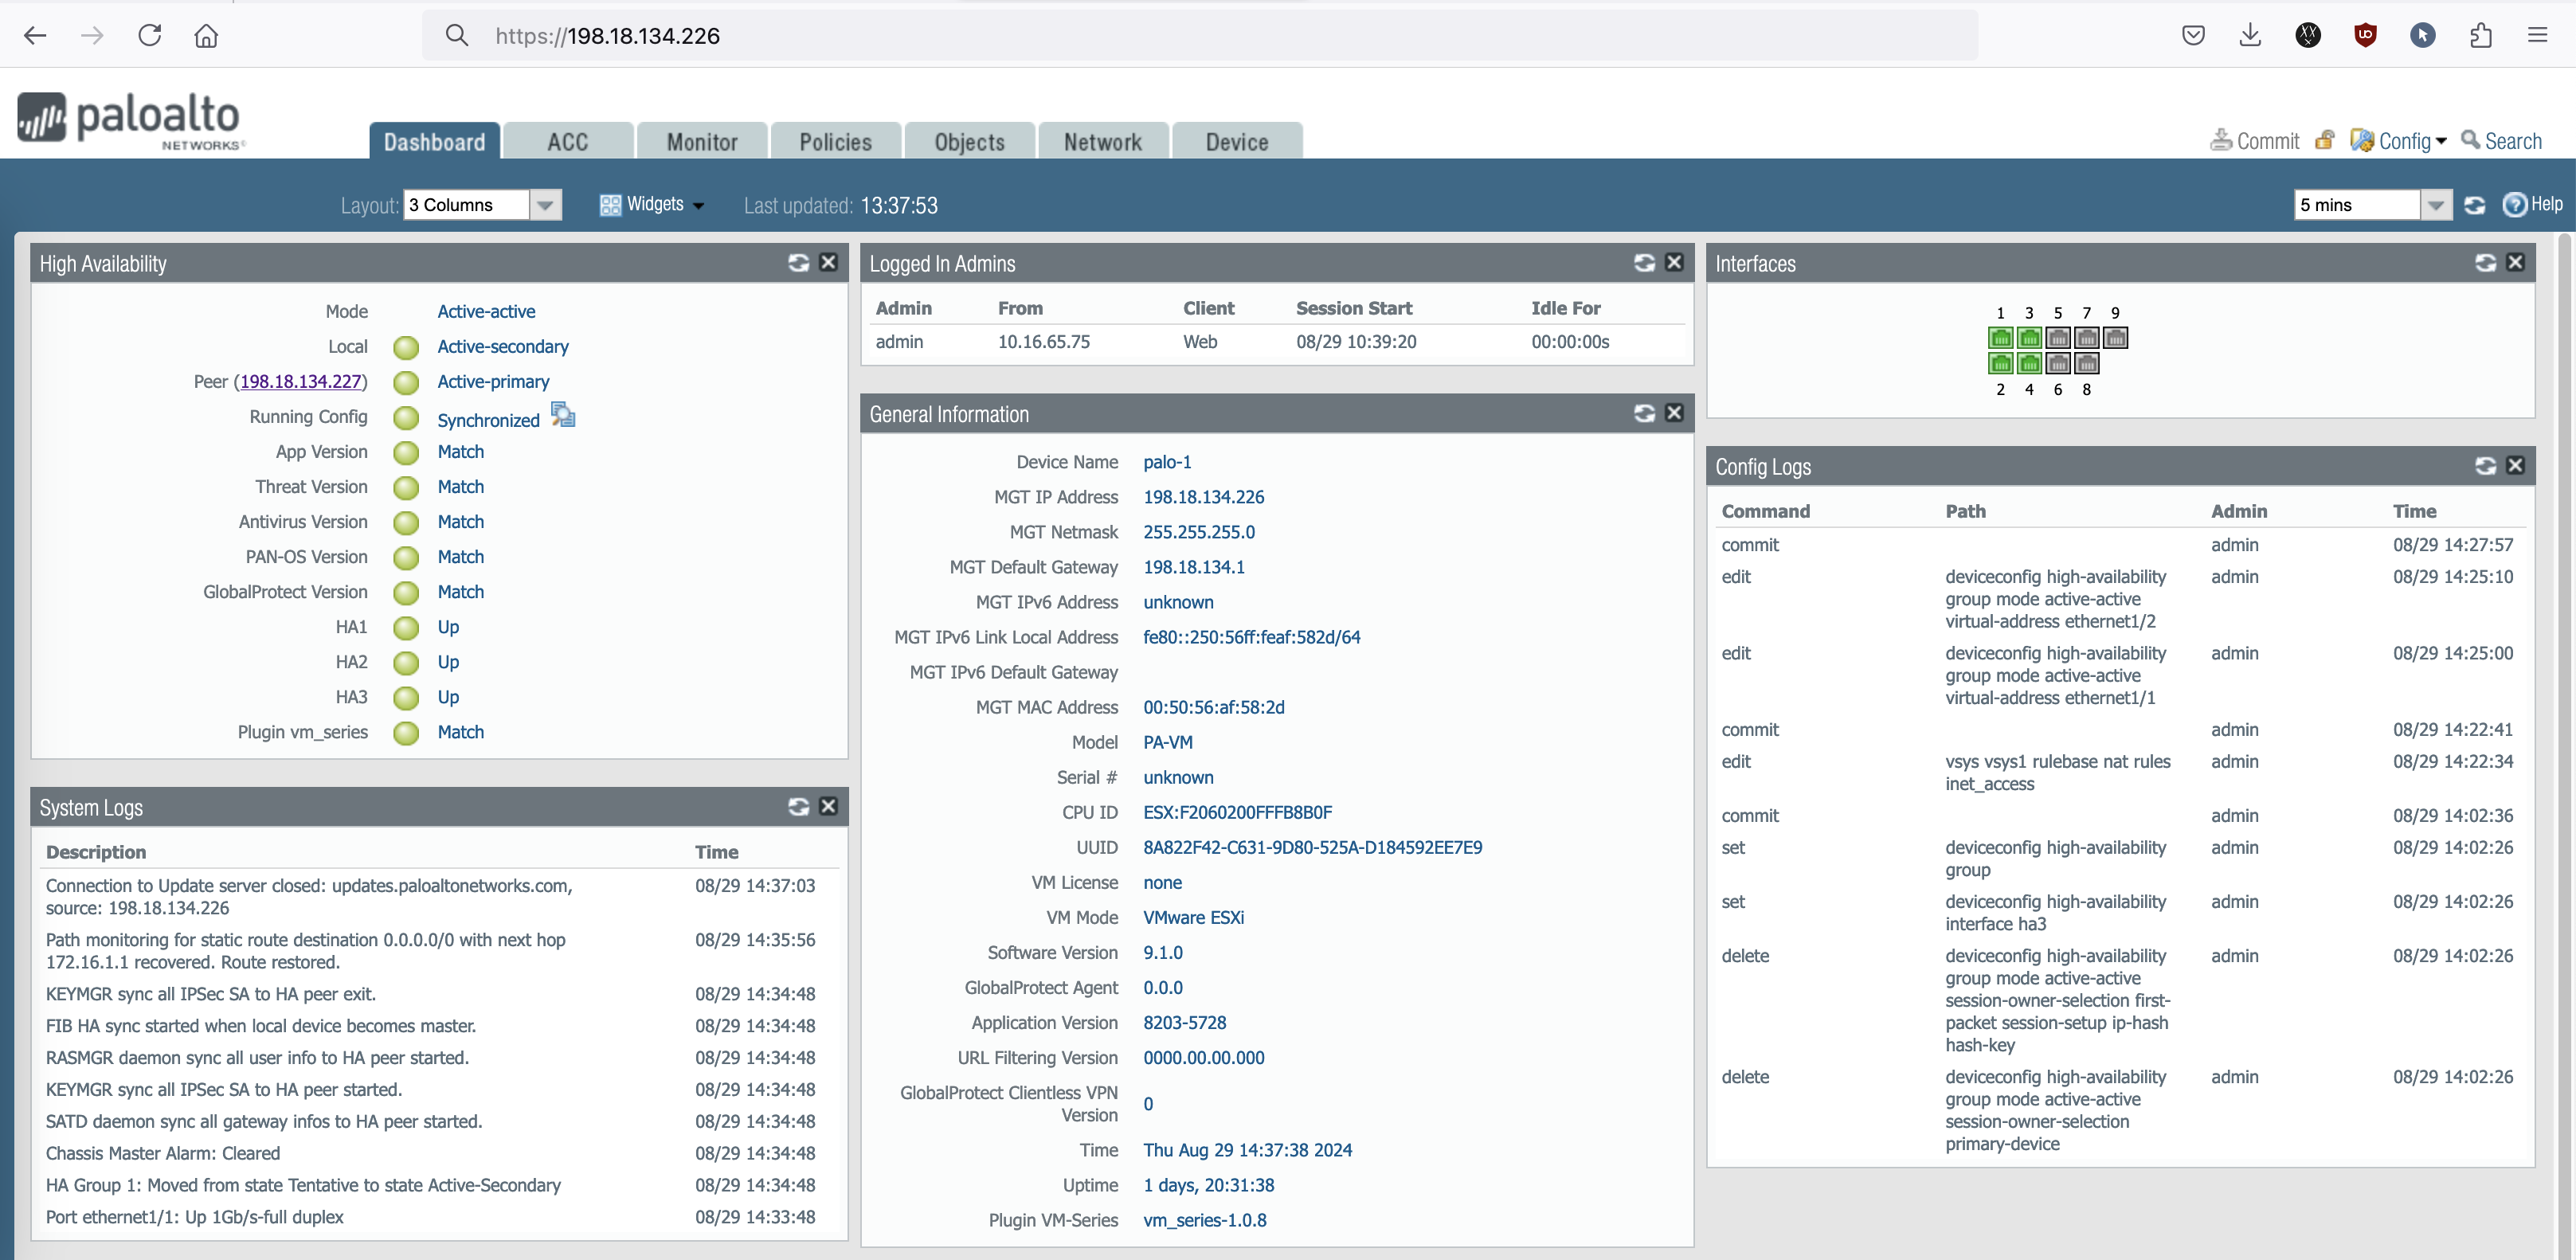Click the Commit button
The height and width of the screenshot is (1260, 2576).
(x=2255, y=141)
